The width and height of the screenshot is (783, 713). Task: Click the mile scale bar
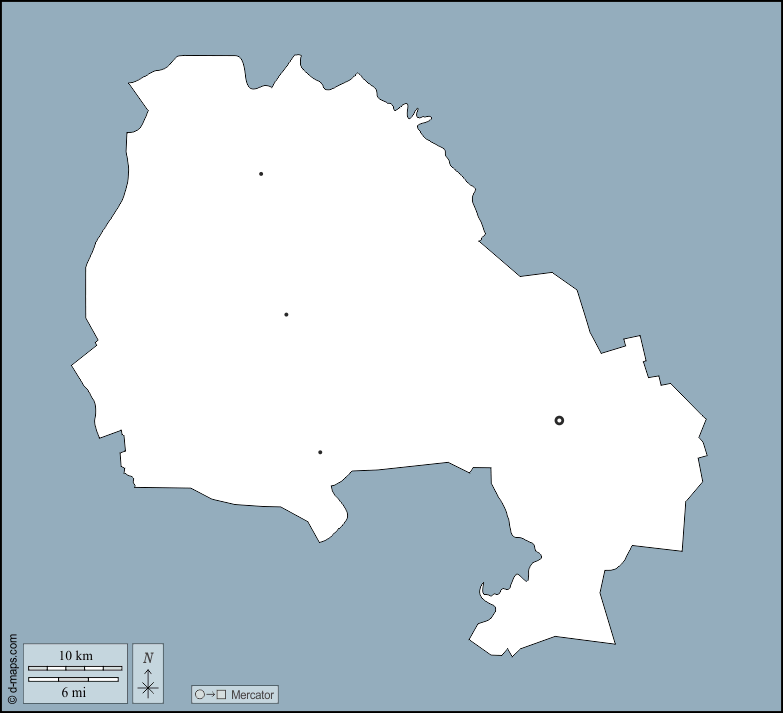73,679
